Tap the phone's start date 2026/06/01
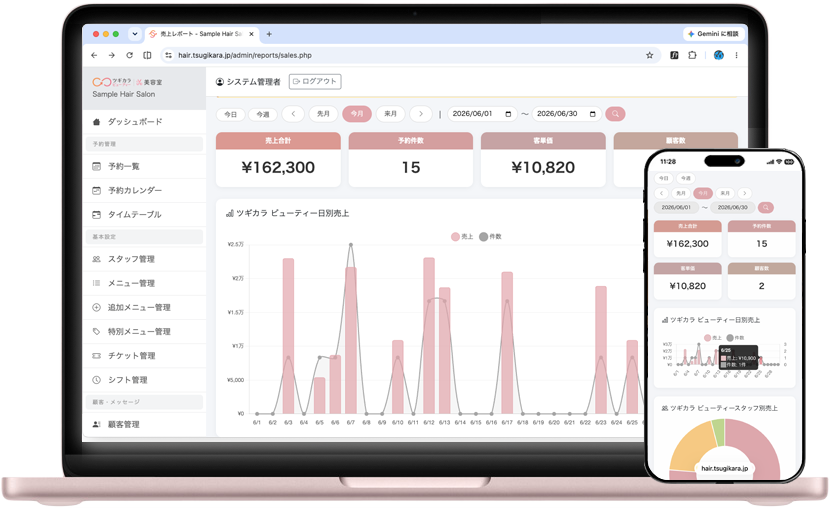Viewport: 830px width, 508px height. pos(676,207)
